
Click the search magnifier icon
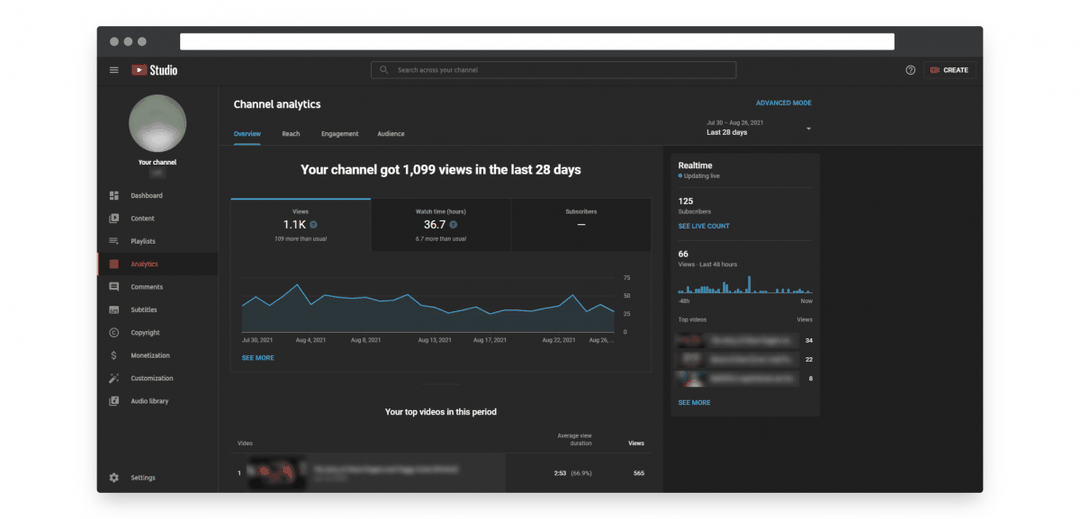tap(384, 70)
